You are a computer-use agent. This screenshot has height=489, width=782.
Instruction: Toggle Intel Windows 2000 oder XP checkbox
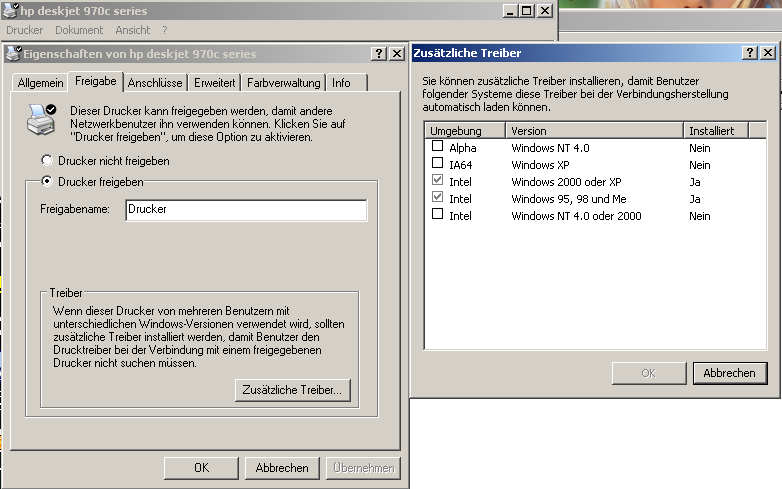(x=437, y=180)
